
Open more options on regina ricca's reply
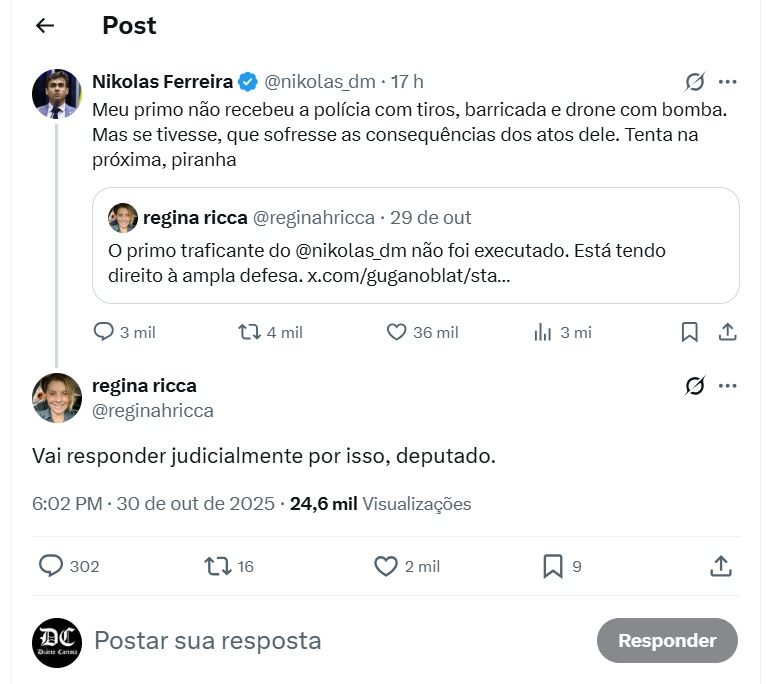click(727, 385)
